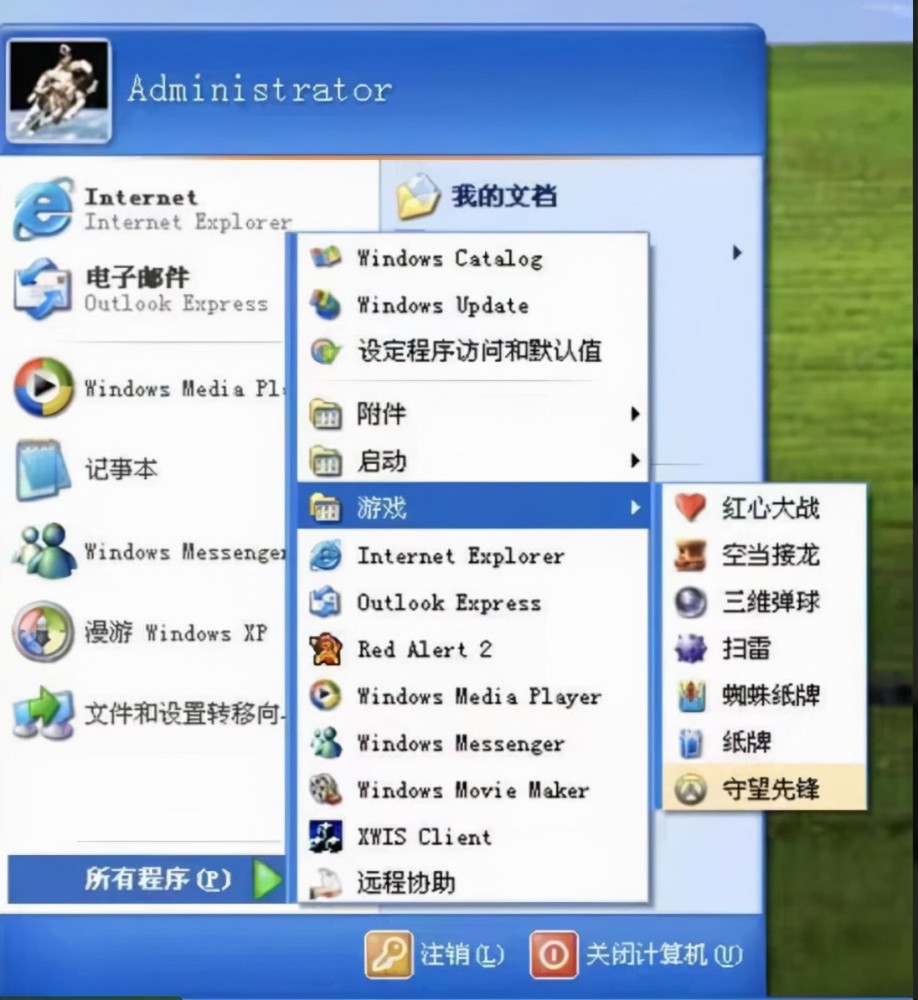The height and width of the screenshot is (1000, 918).
Task: Launch 蜘蛛纸牌 Spider Solitaire icon
Action: coord(692,695)
